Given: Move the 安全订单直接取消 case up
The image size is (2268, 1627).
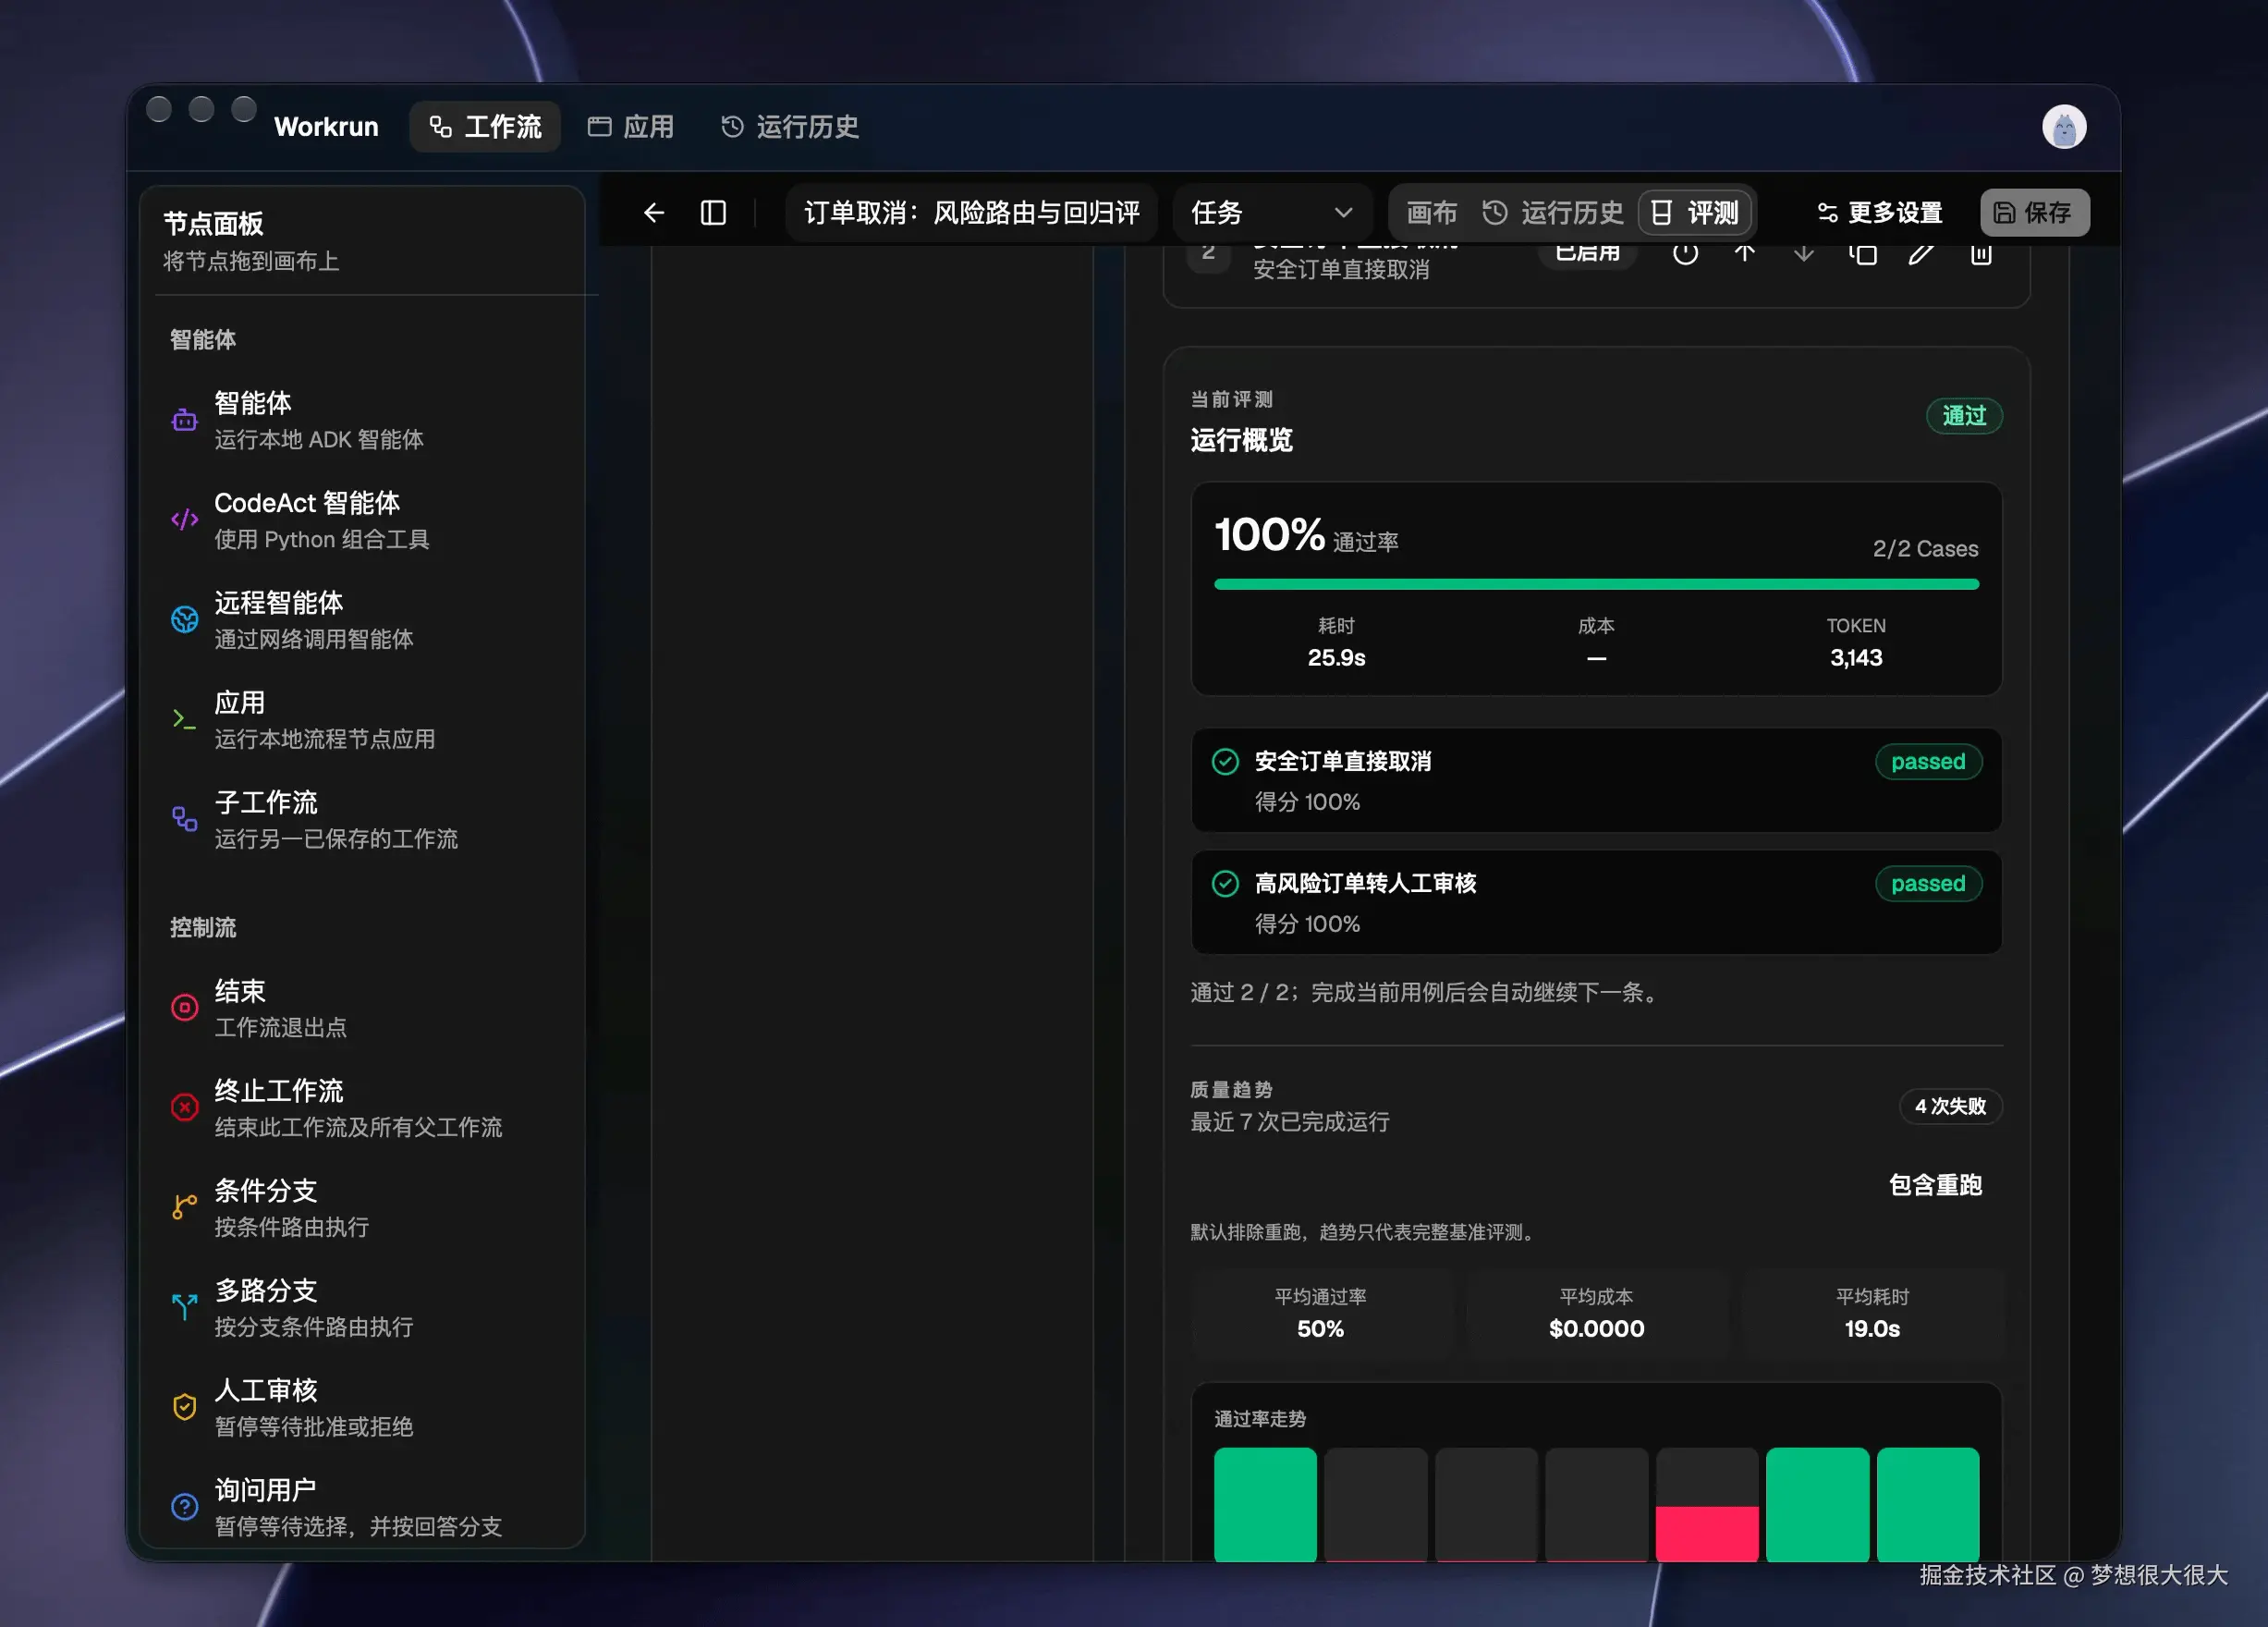Looking at the screenshot, I should click(x=1744, y=254).
